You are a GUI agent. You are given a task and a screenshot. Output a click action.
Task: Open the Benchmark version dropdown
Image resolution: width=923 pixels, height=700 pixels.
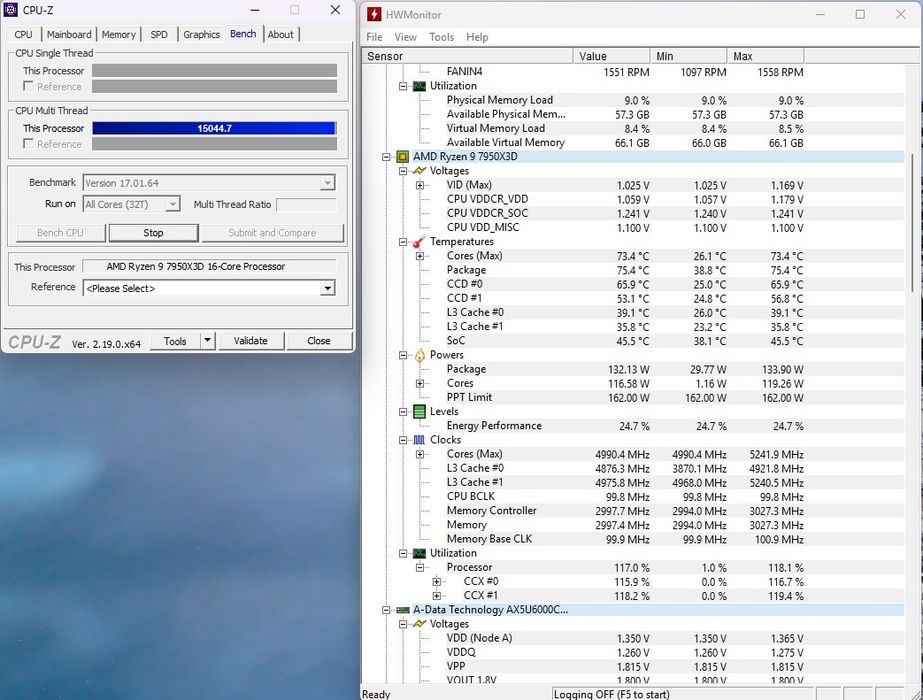tap(328, 183)
